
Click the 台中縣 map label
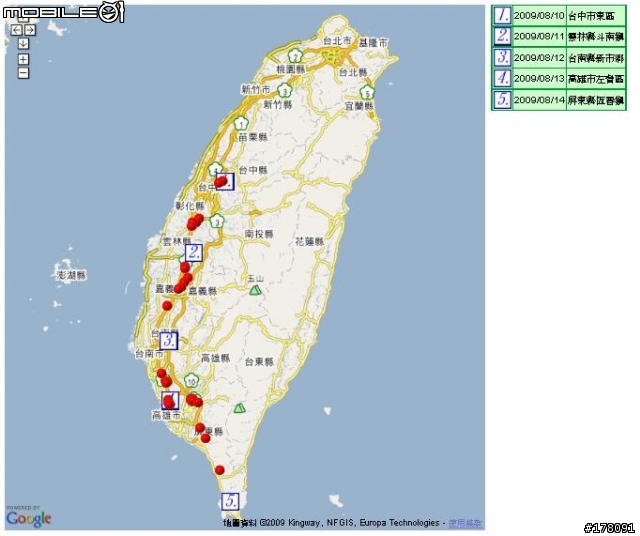click(x=253, y=170)
